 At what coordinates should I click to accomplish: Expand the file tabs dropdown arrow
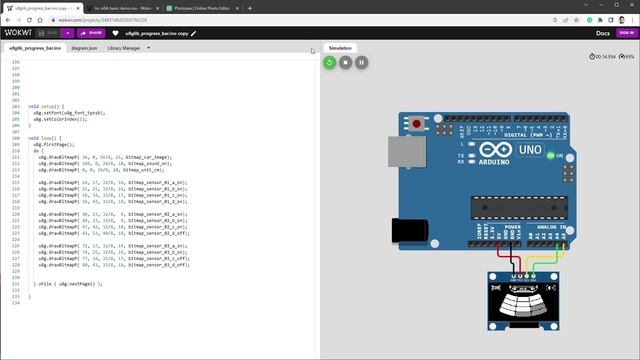tap(149, 48)
